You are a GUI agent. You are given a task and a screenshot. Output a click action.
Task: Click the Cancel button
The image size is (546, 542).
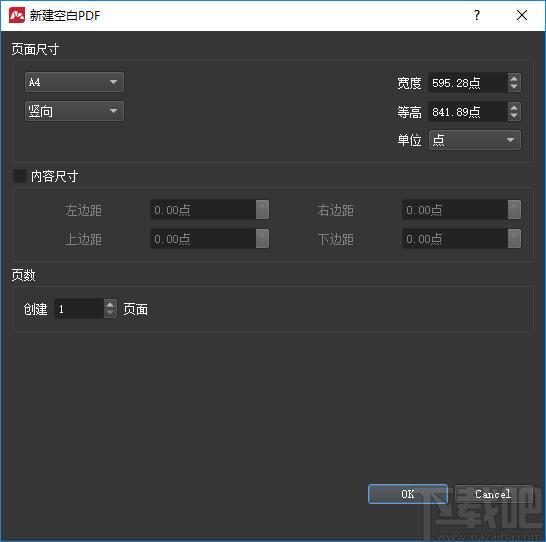[x=493, y=494]
